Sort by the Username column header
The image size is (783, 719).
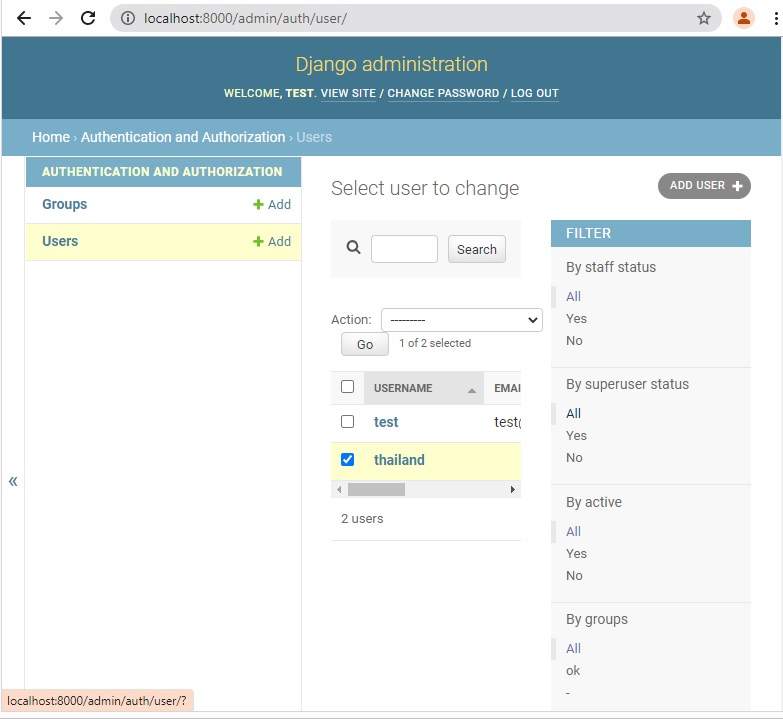click(403, 388)
